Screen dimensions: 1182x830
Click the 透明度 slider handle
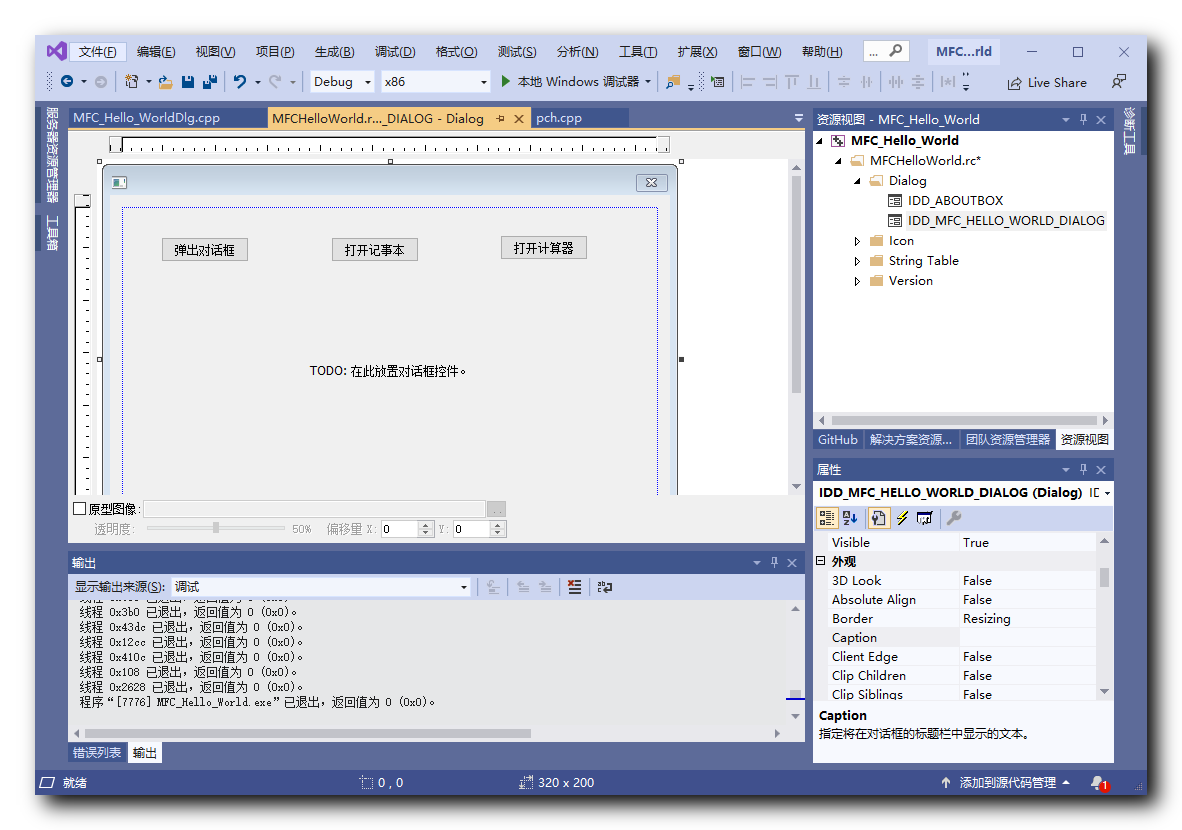[x=215, y=528]
